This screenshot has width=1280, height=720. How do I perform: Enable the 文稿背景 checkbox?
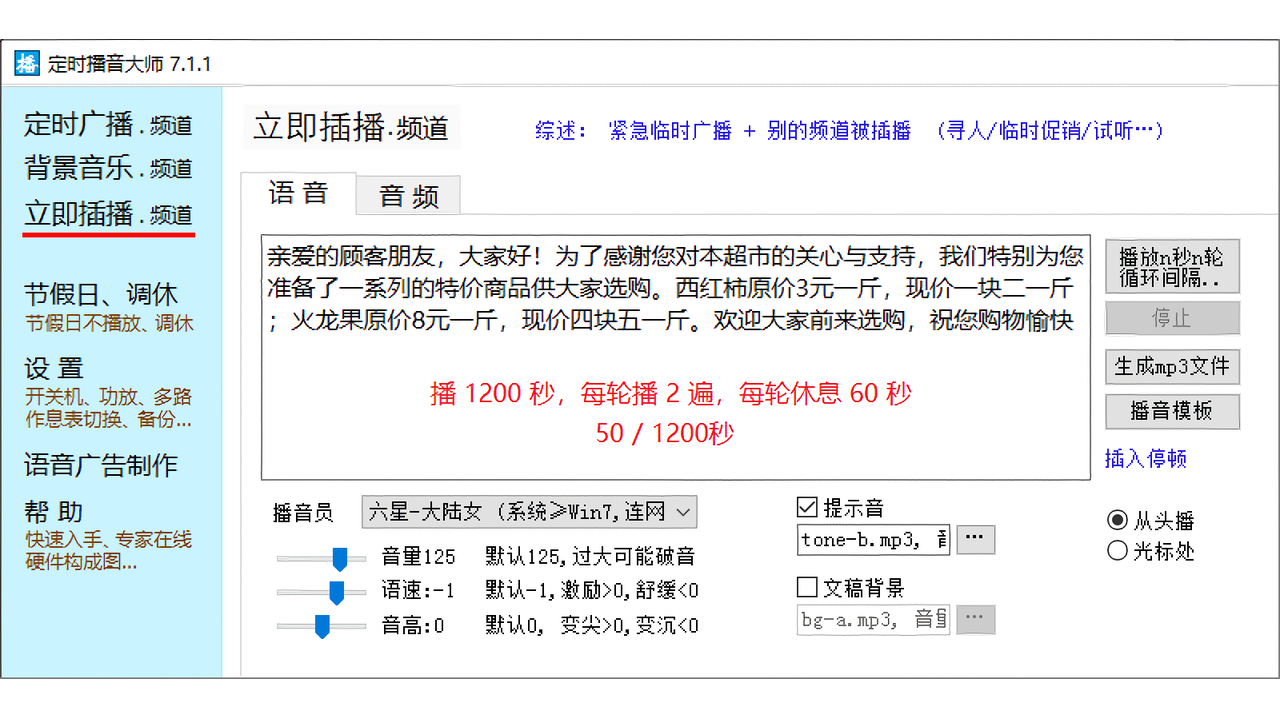click(807, 587)
